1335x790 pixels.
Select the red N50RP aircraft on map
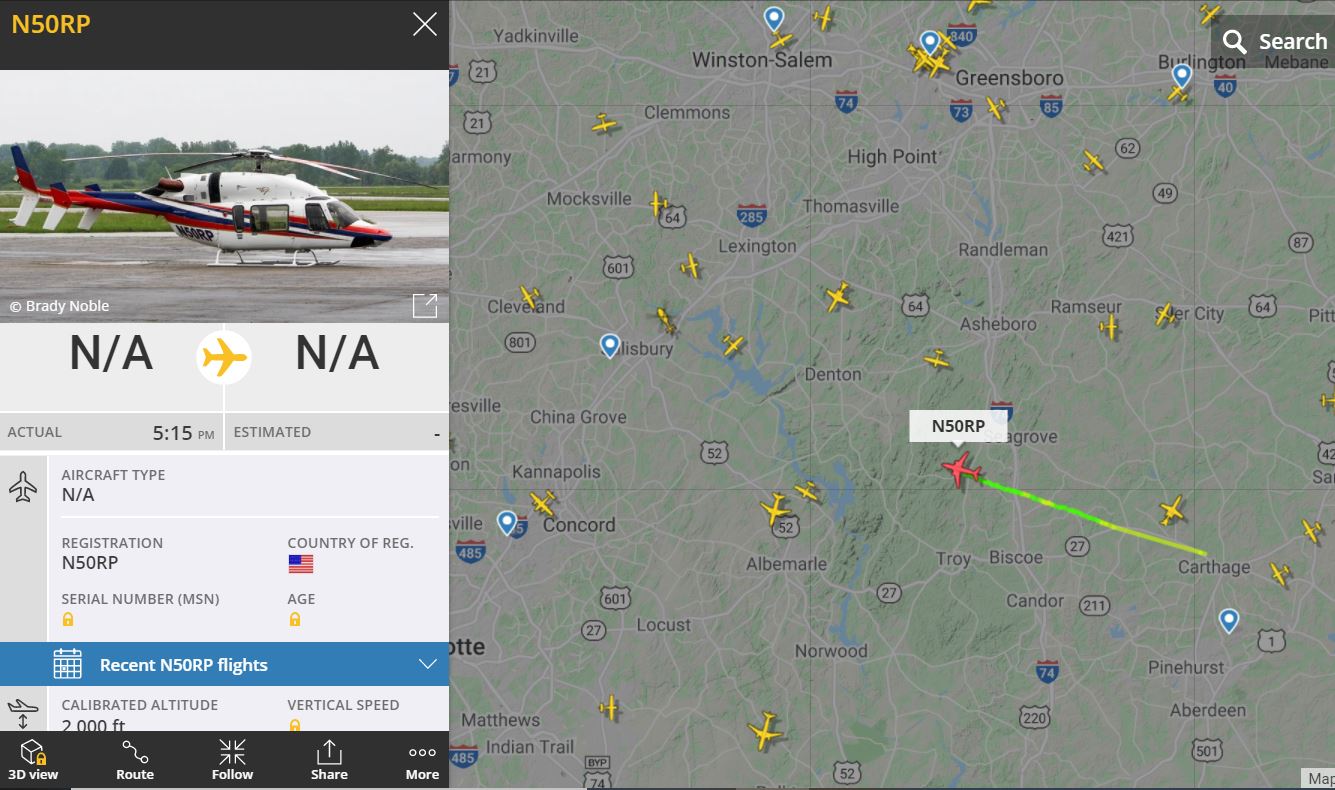[x=961, y=468]
